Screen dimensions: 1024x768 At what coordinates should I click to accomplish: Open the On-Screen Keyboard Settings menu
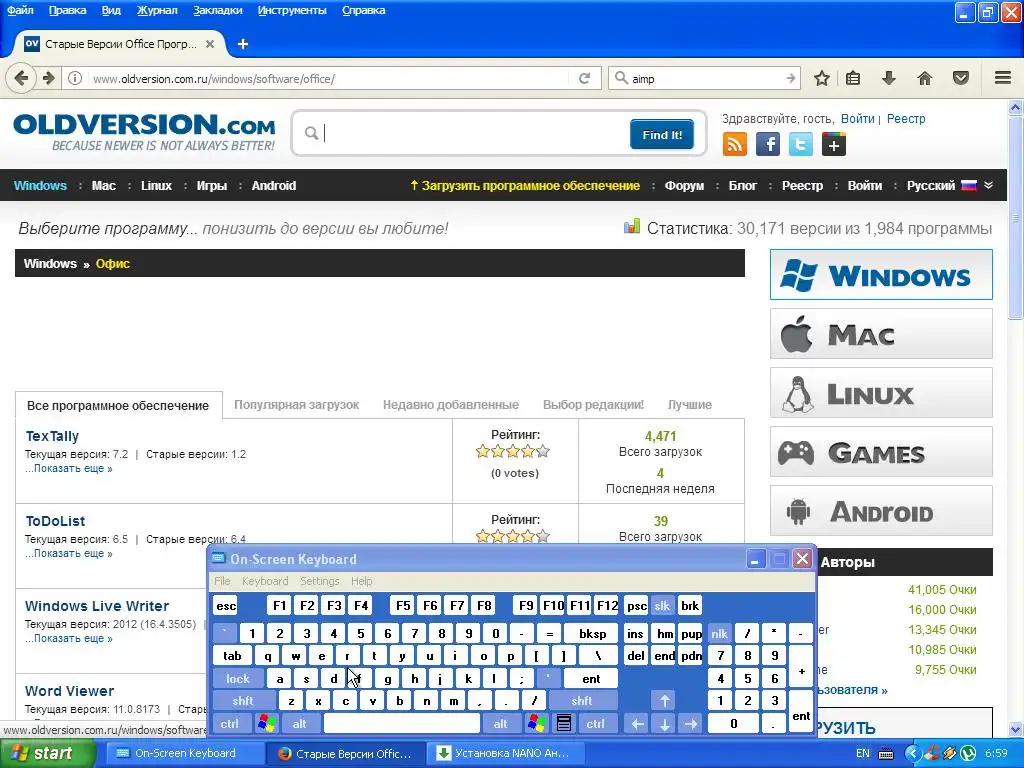coord(319,581)
